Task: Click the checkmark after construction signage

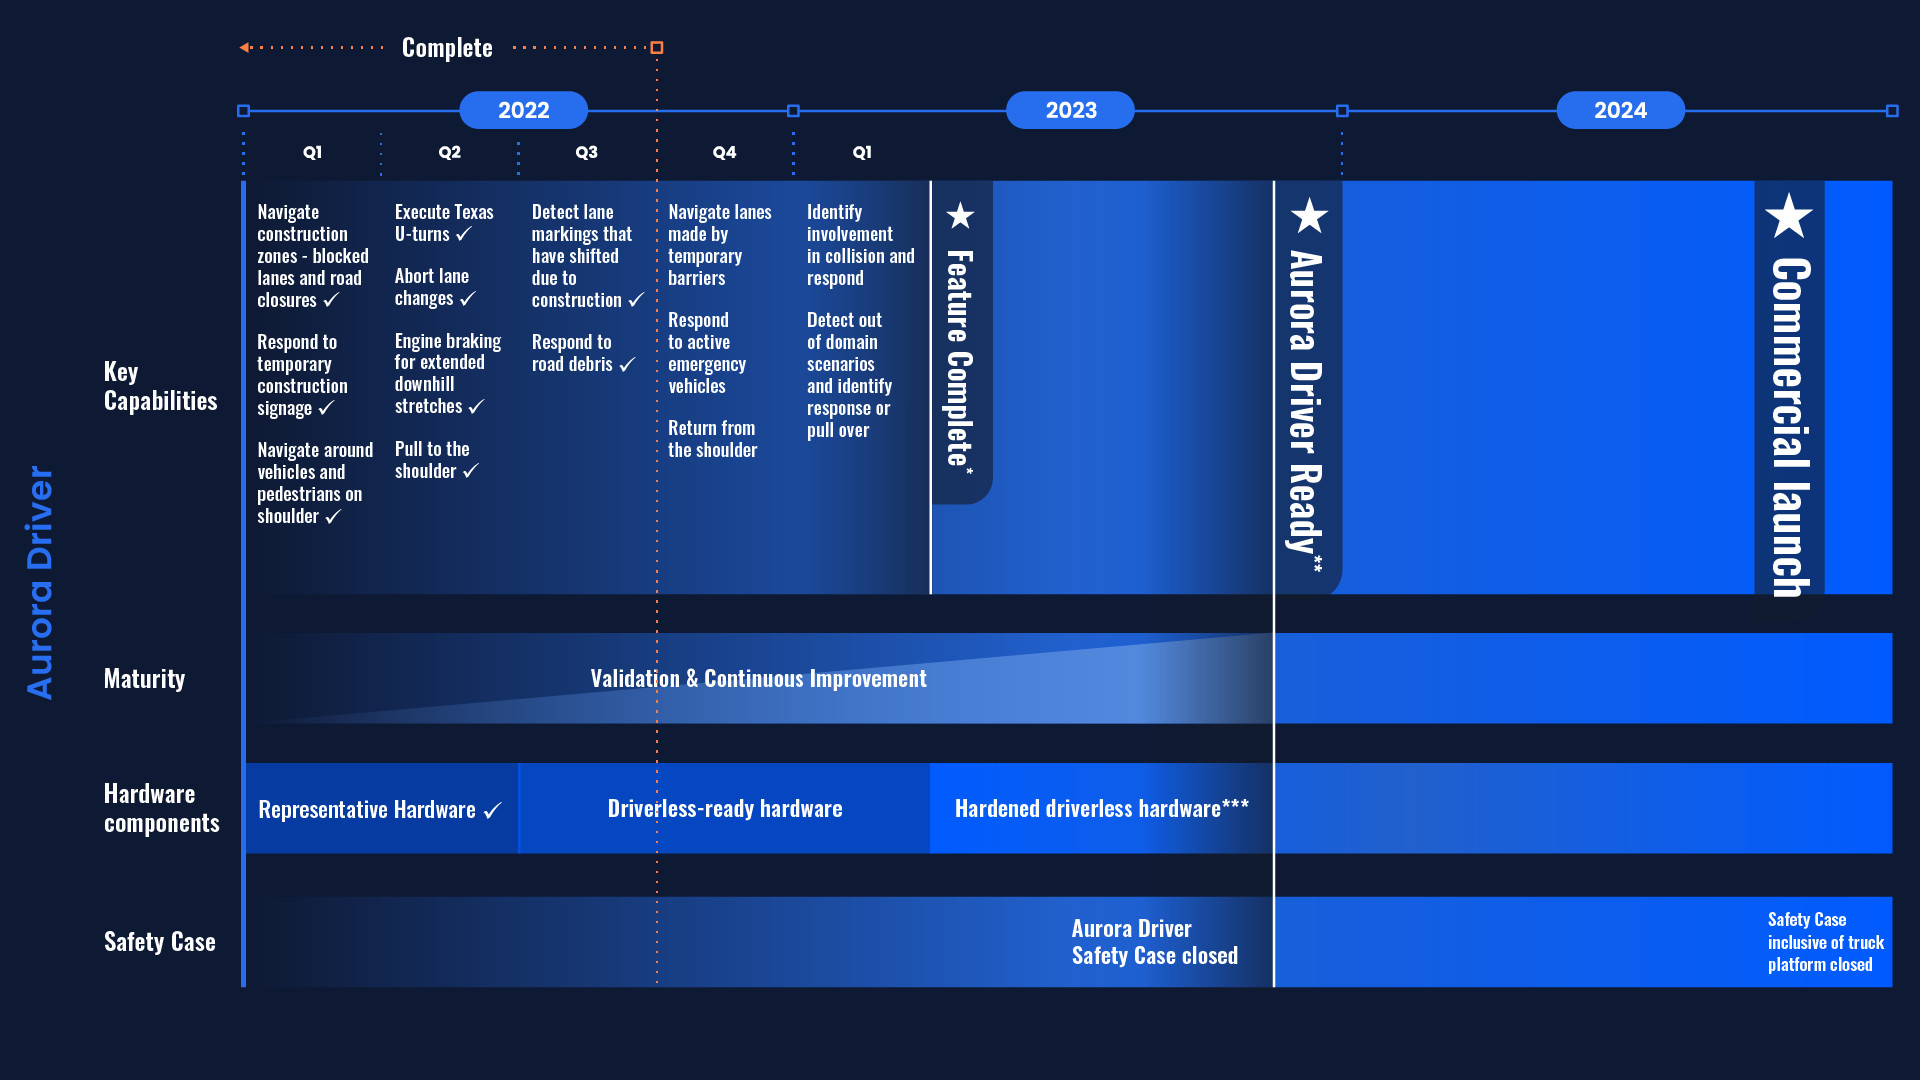Action: 326,408
